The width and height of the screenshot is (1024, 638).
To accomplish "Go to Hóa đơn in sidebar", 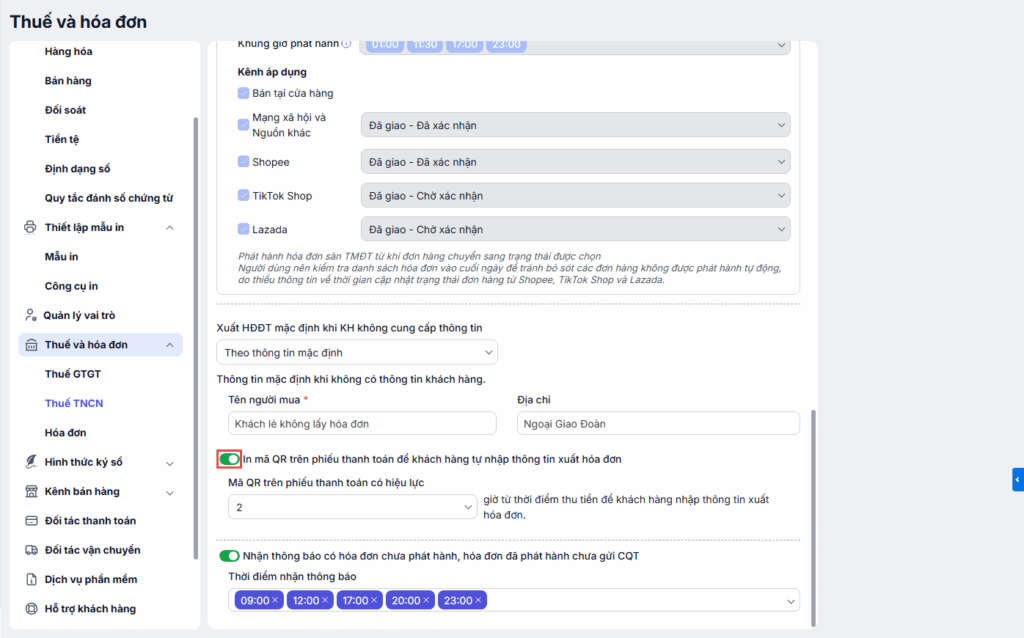I will coord(65,433).
